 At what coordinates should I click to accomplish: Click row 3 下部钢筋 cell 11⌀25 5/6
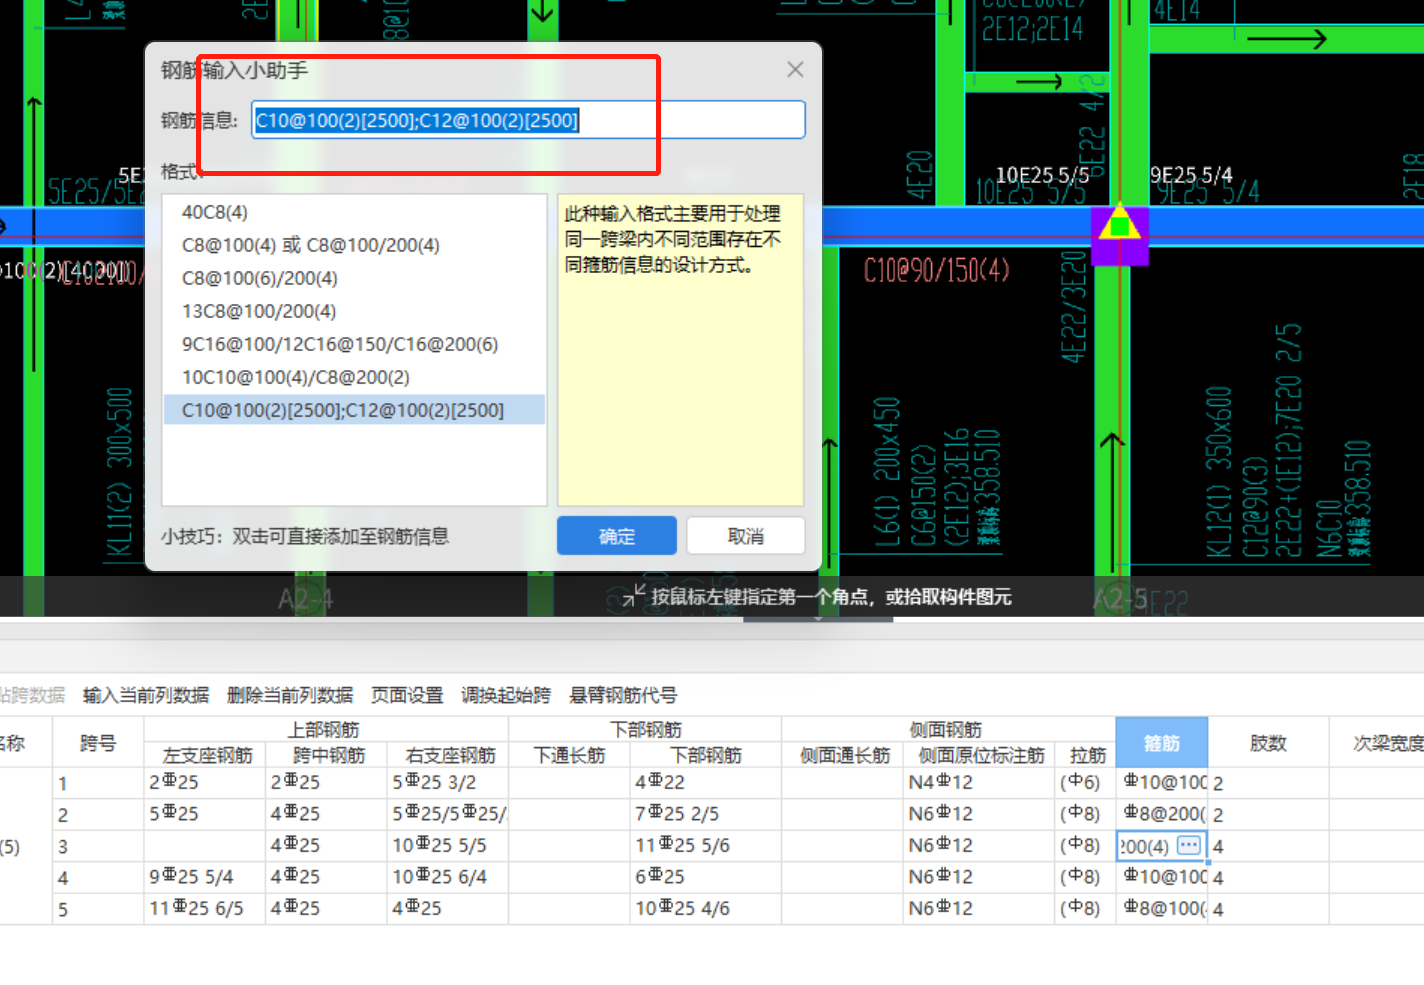coord(706,846)
